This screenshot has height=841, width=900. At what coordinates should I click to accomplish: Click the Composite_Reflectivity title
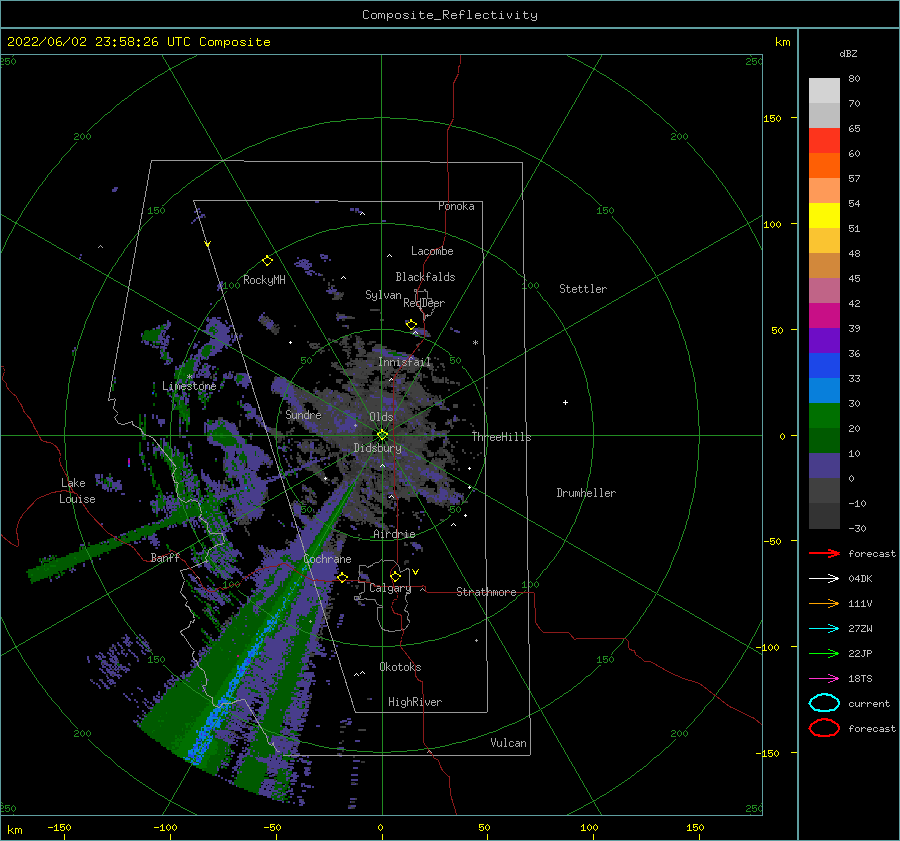(449, 15)
